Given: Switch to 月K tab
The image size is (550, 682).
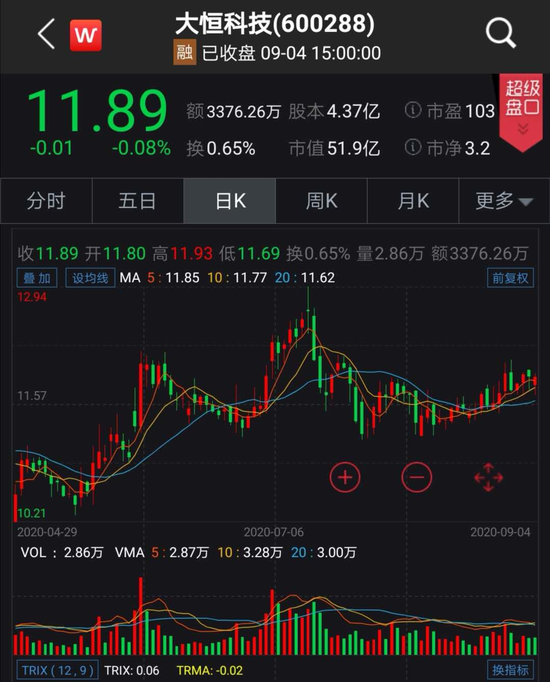Looking at the screenshot, I should (413, 201).
